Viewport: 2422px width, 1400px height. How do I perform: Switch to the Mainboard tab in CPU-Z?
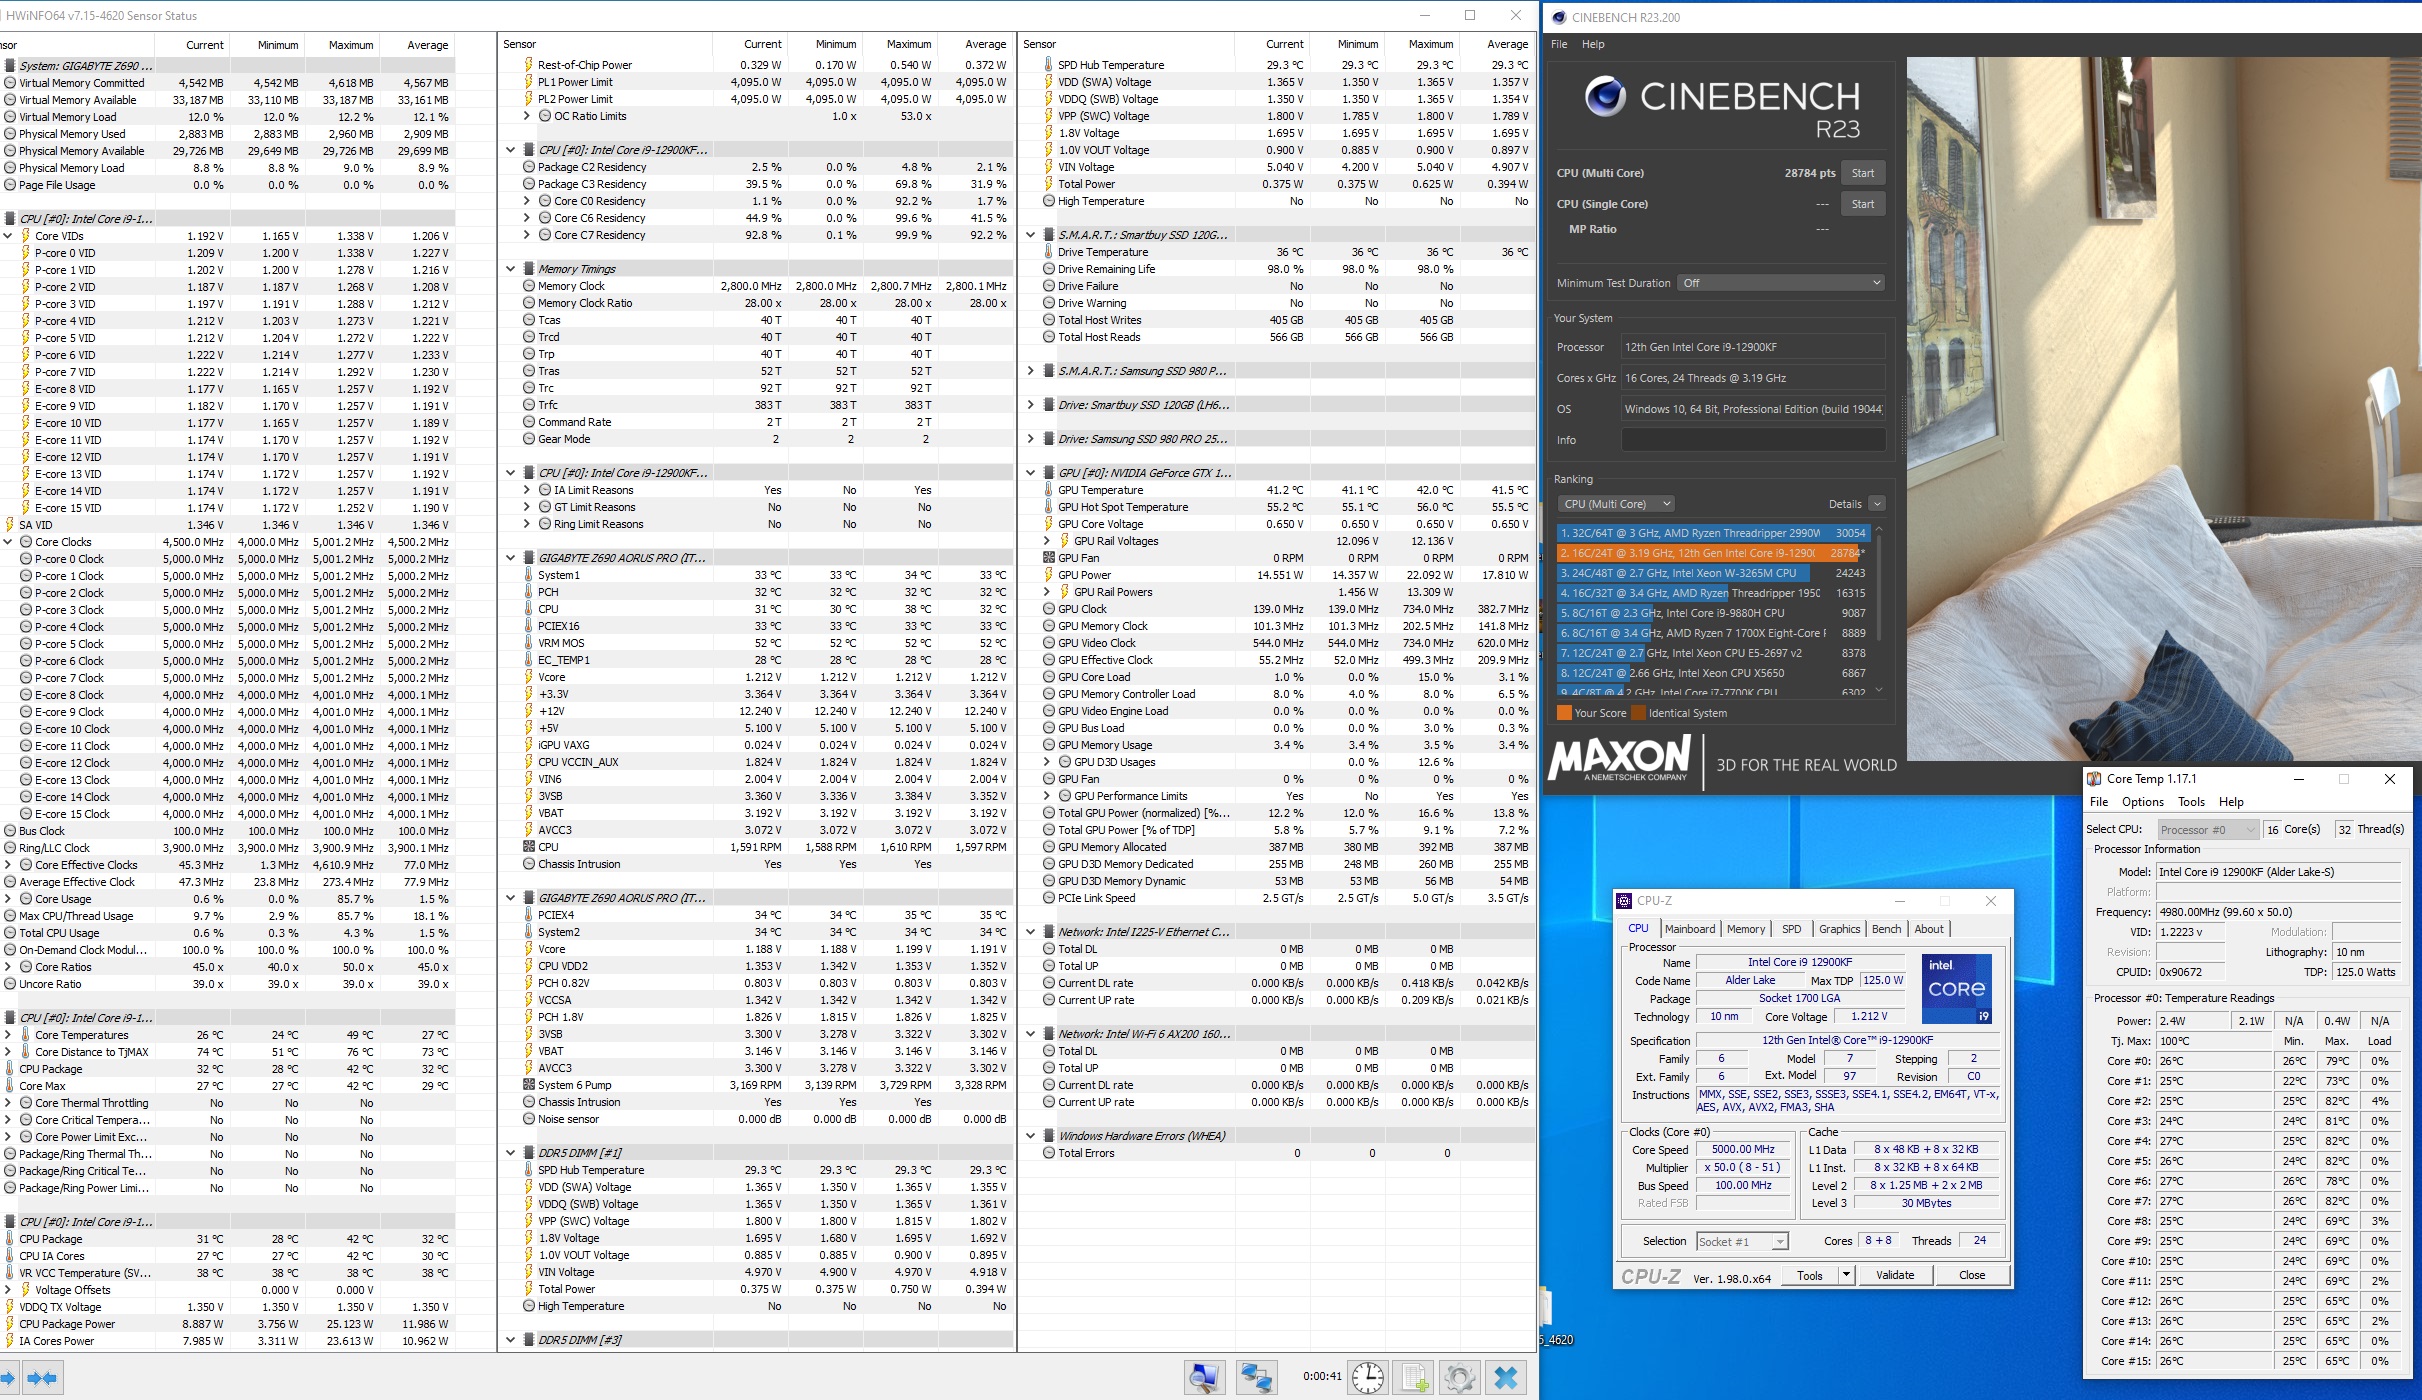pos(1689,929)
